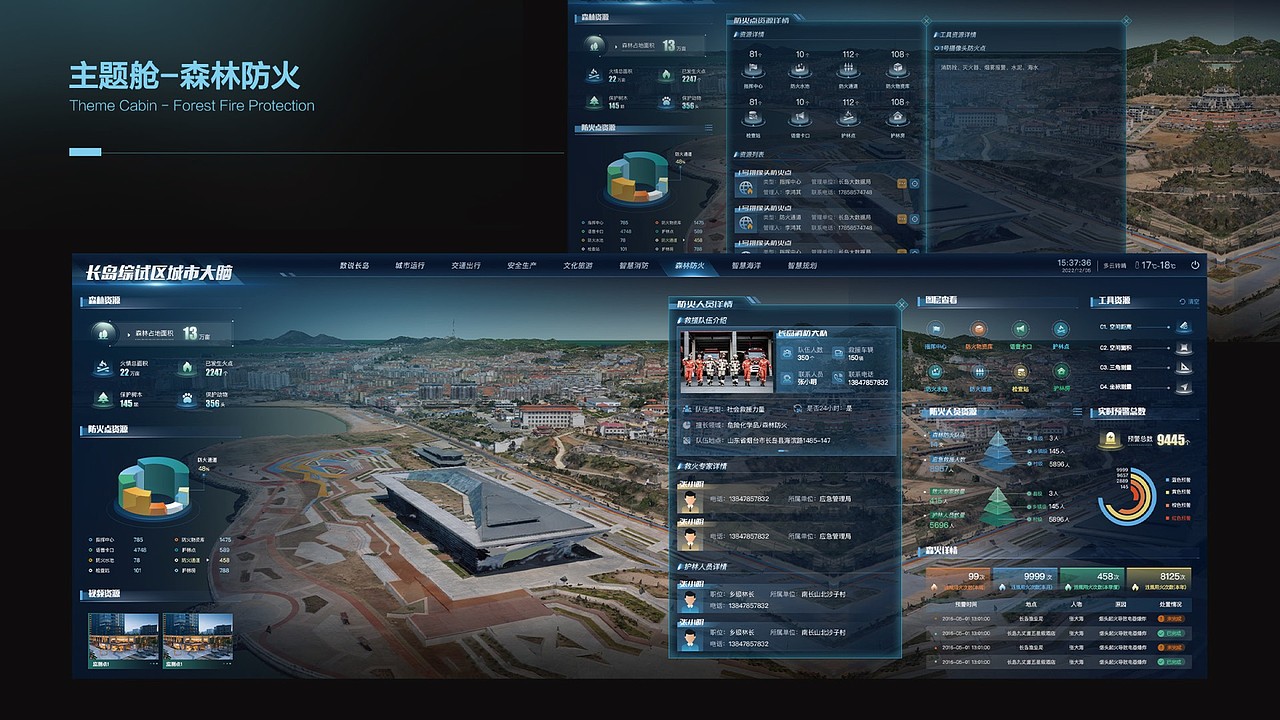Open the 智慧海洋 tab
Screen dimensions: 1280x720
pyautogui.click(x=746, y=266)
